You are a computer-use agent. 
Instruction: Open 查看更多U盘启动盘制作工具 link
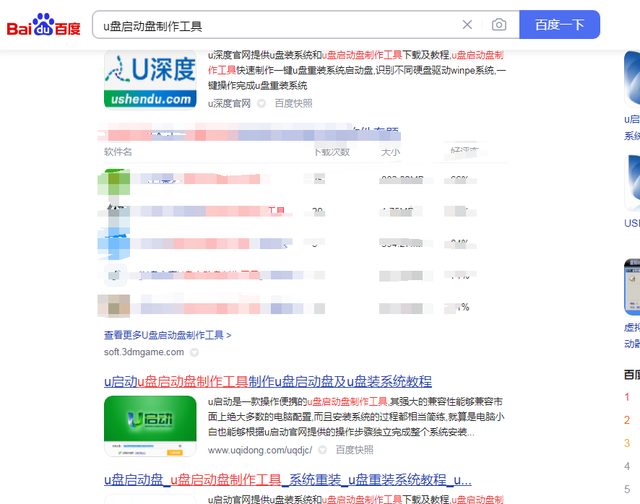point(167,335)
